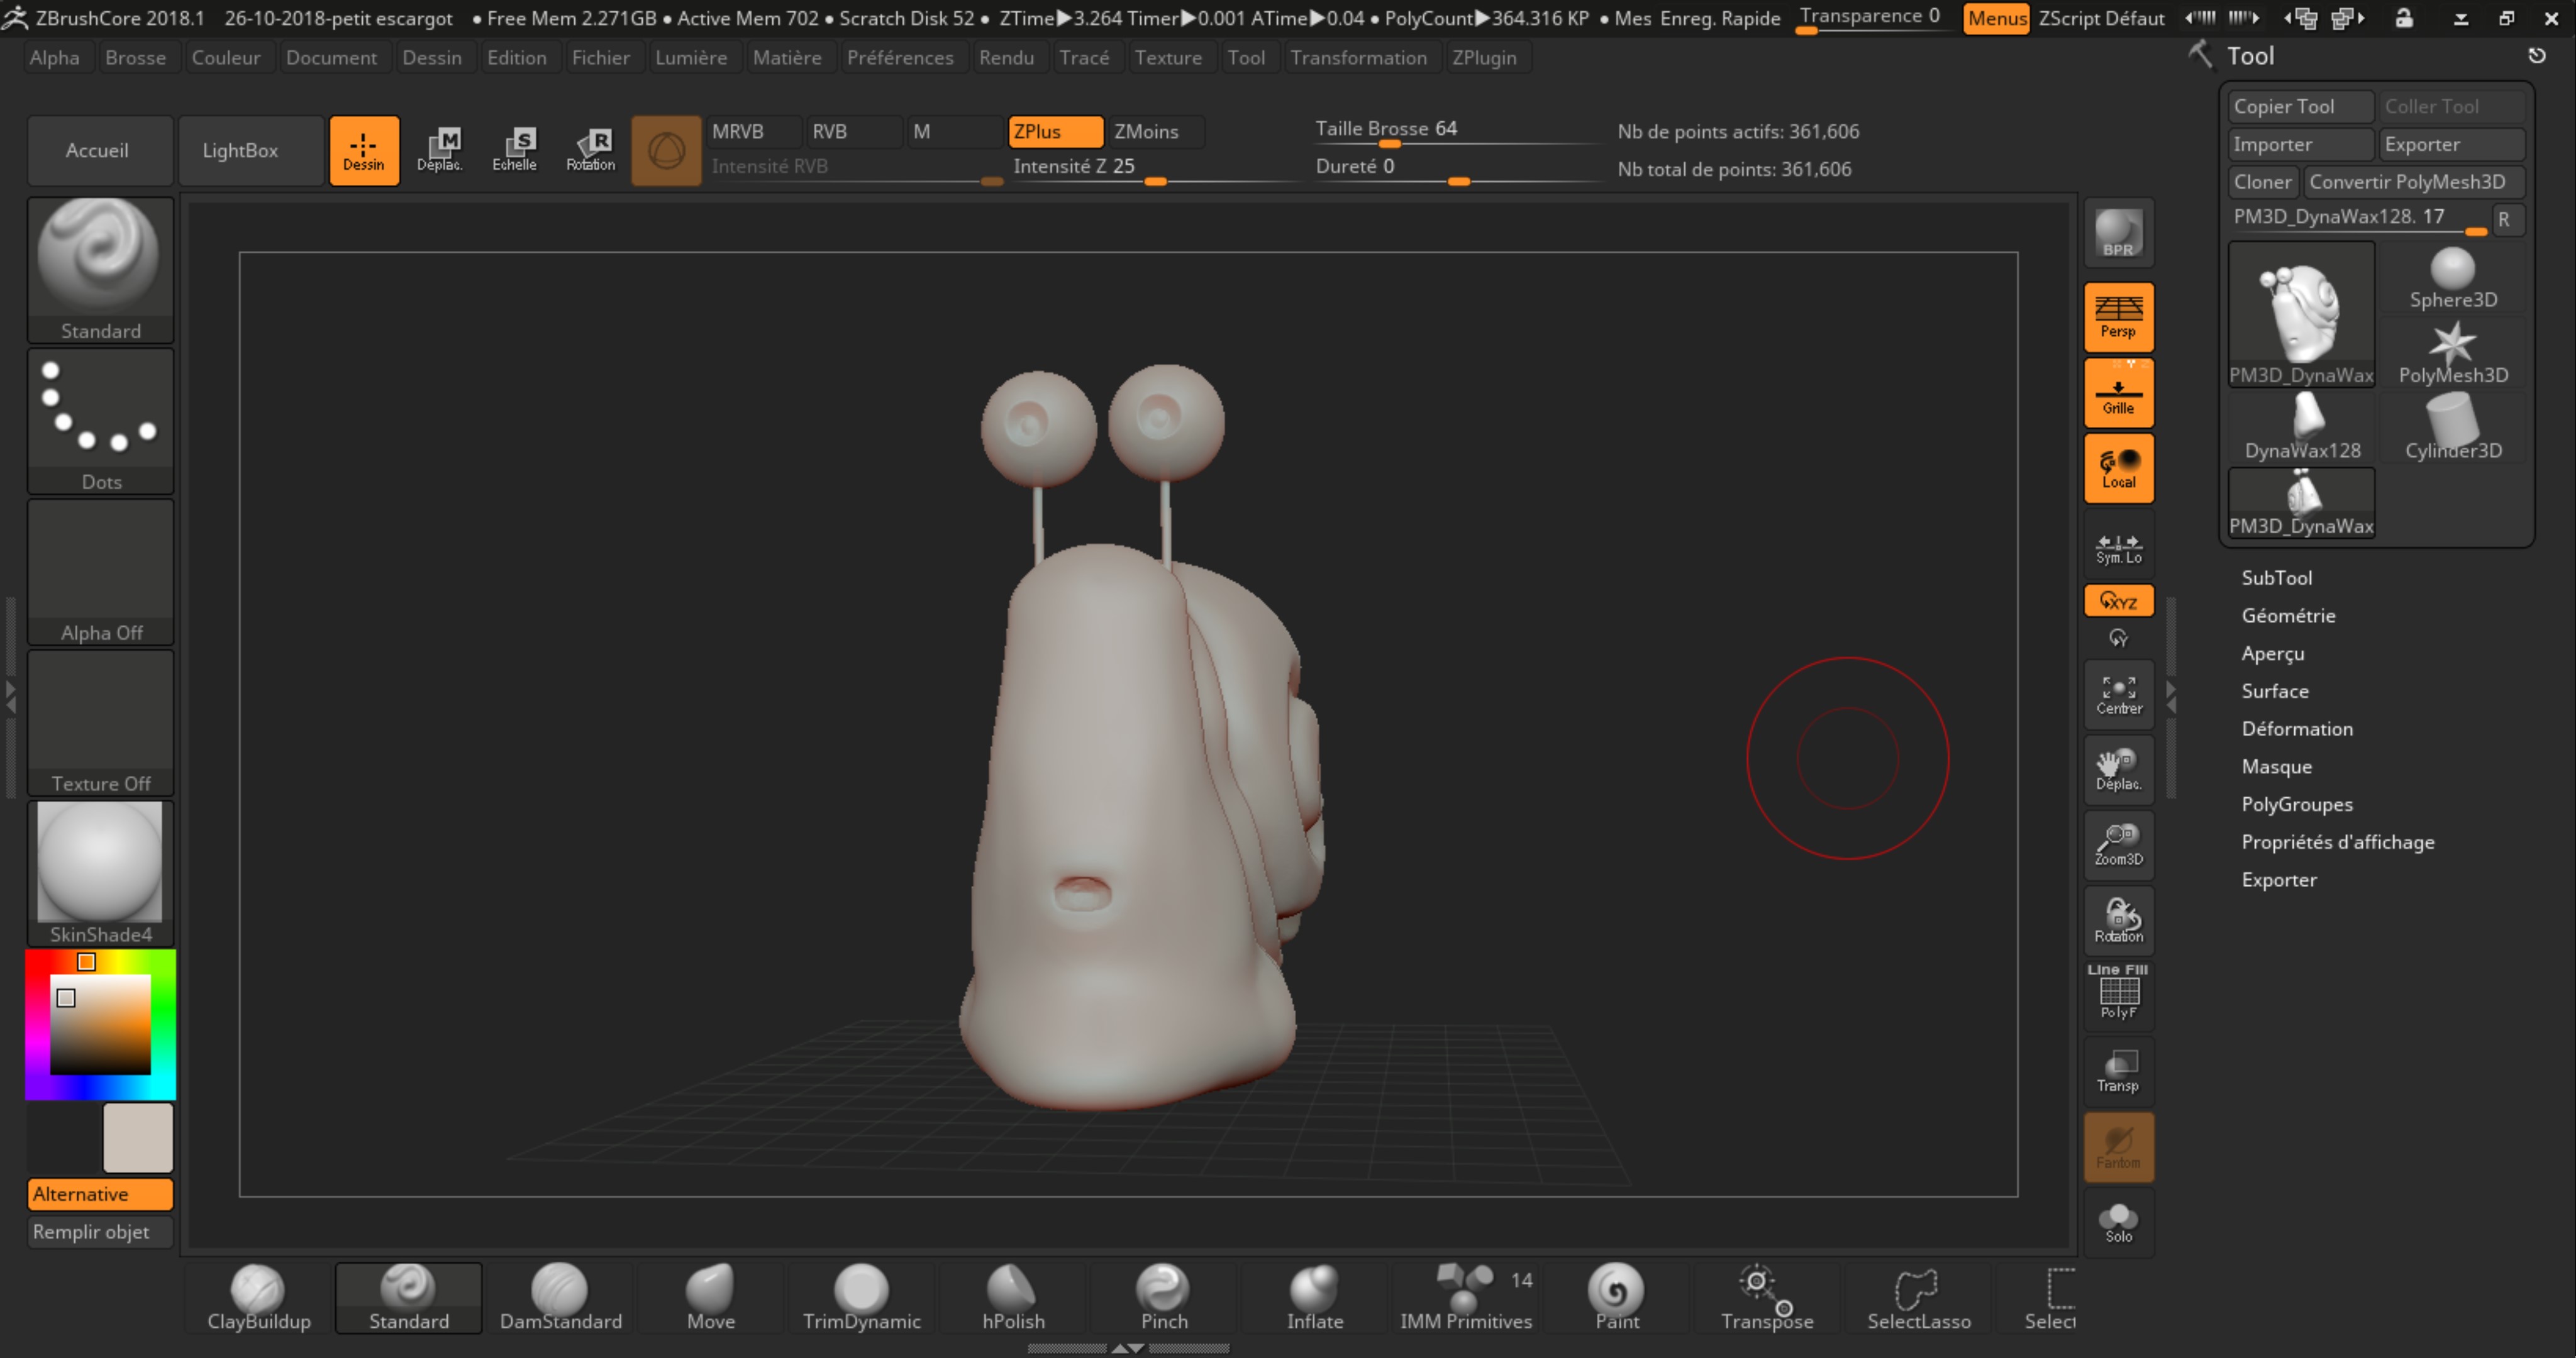Toggle the Grille floor grid

(2118, 393)
